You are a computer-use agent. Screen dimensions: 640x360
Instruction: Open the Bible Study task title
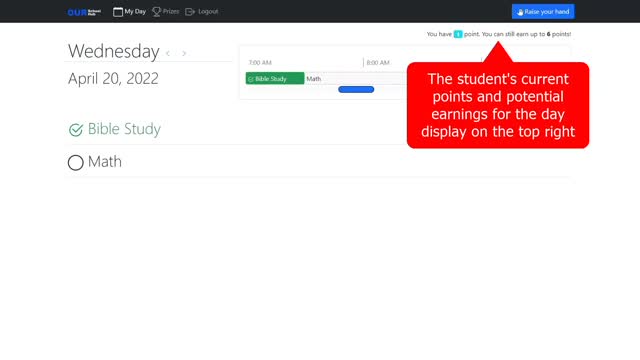tap(124, 129)
